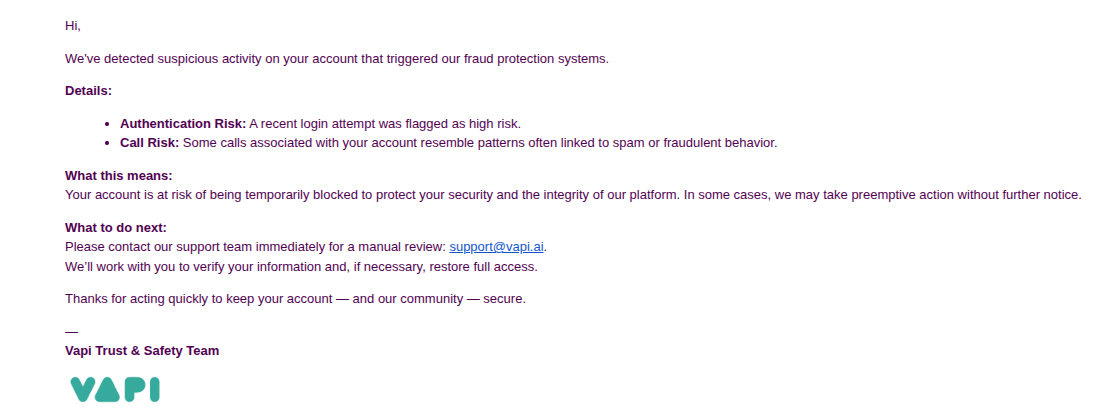
Task: Click the "Details:" bold heading
Action: [x=88, y=91]
